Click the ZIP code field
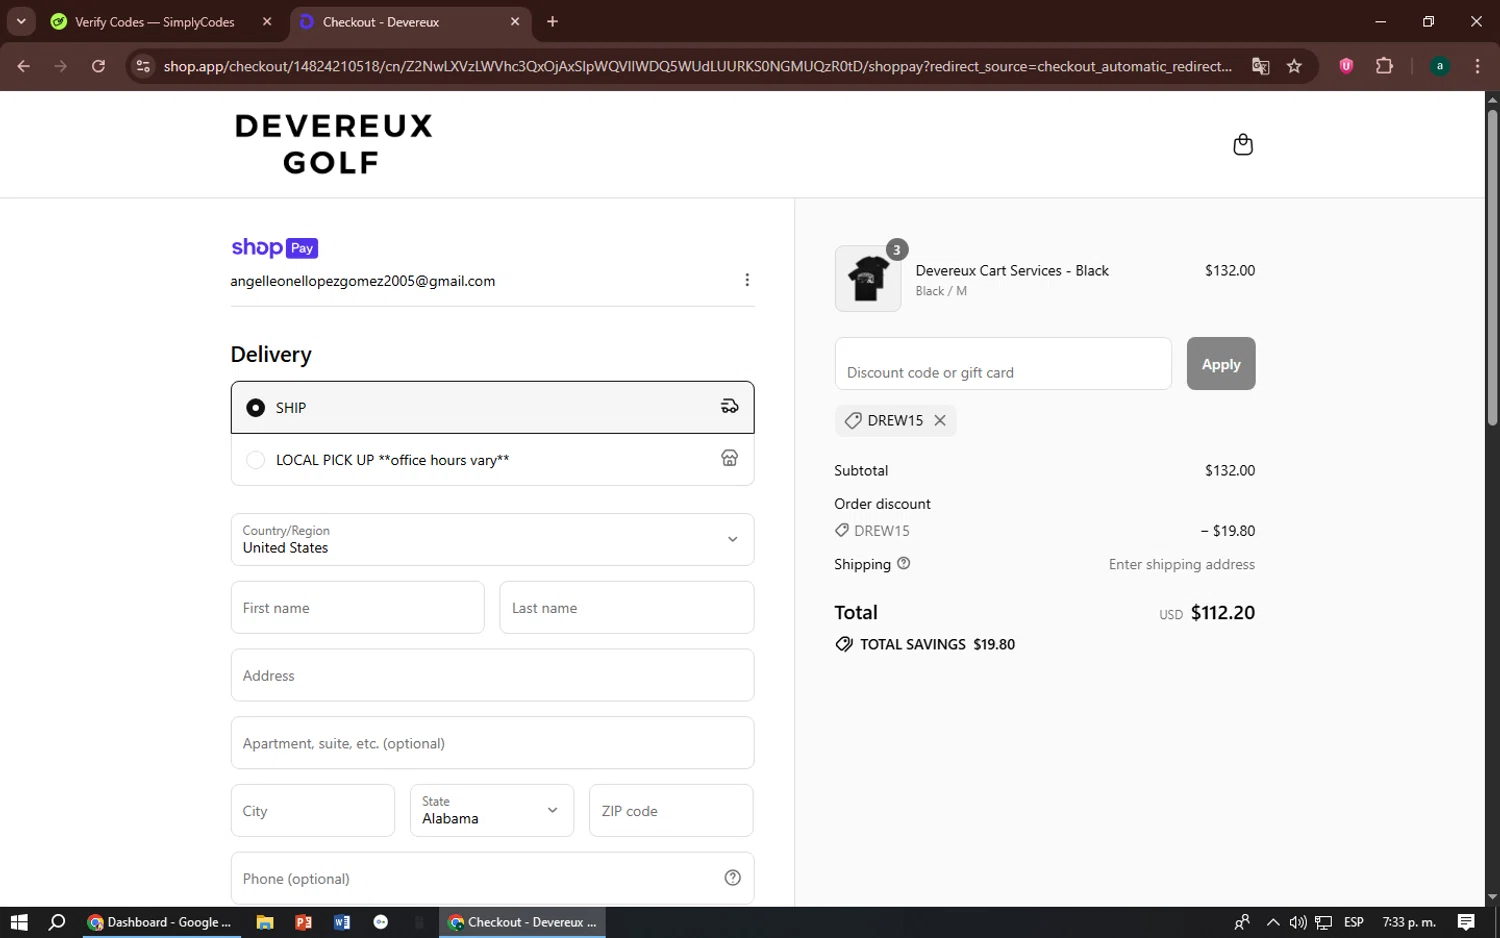Image resolution: width=1500 pixels, height=938 pixels. tap(671, 810)
